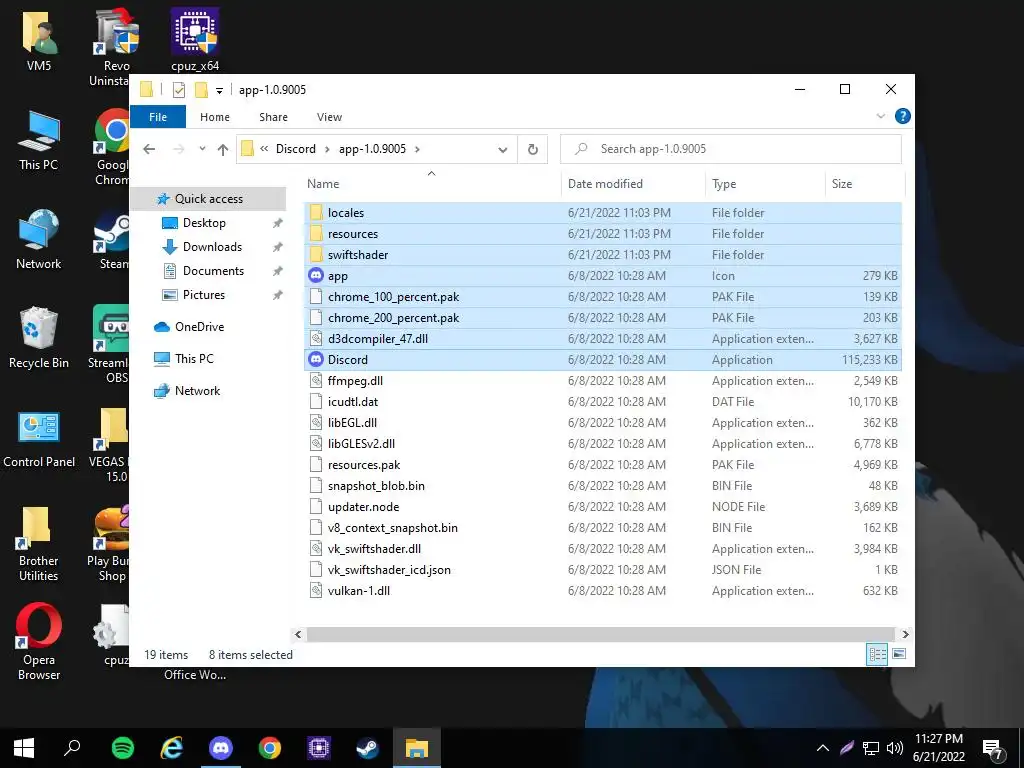Select the app icon file

[316, 275]
